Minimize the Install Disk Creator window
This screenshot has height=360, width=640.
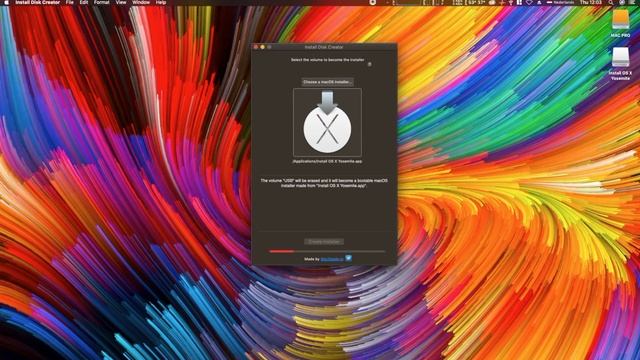pos(262,47)
